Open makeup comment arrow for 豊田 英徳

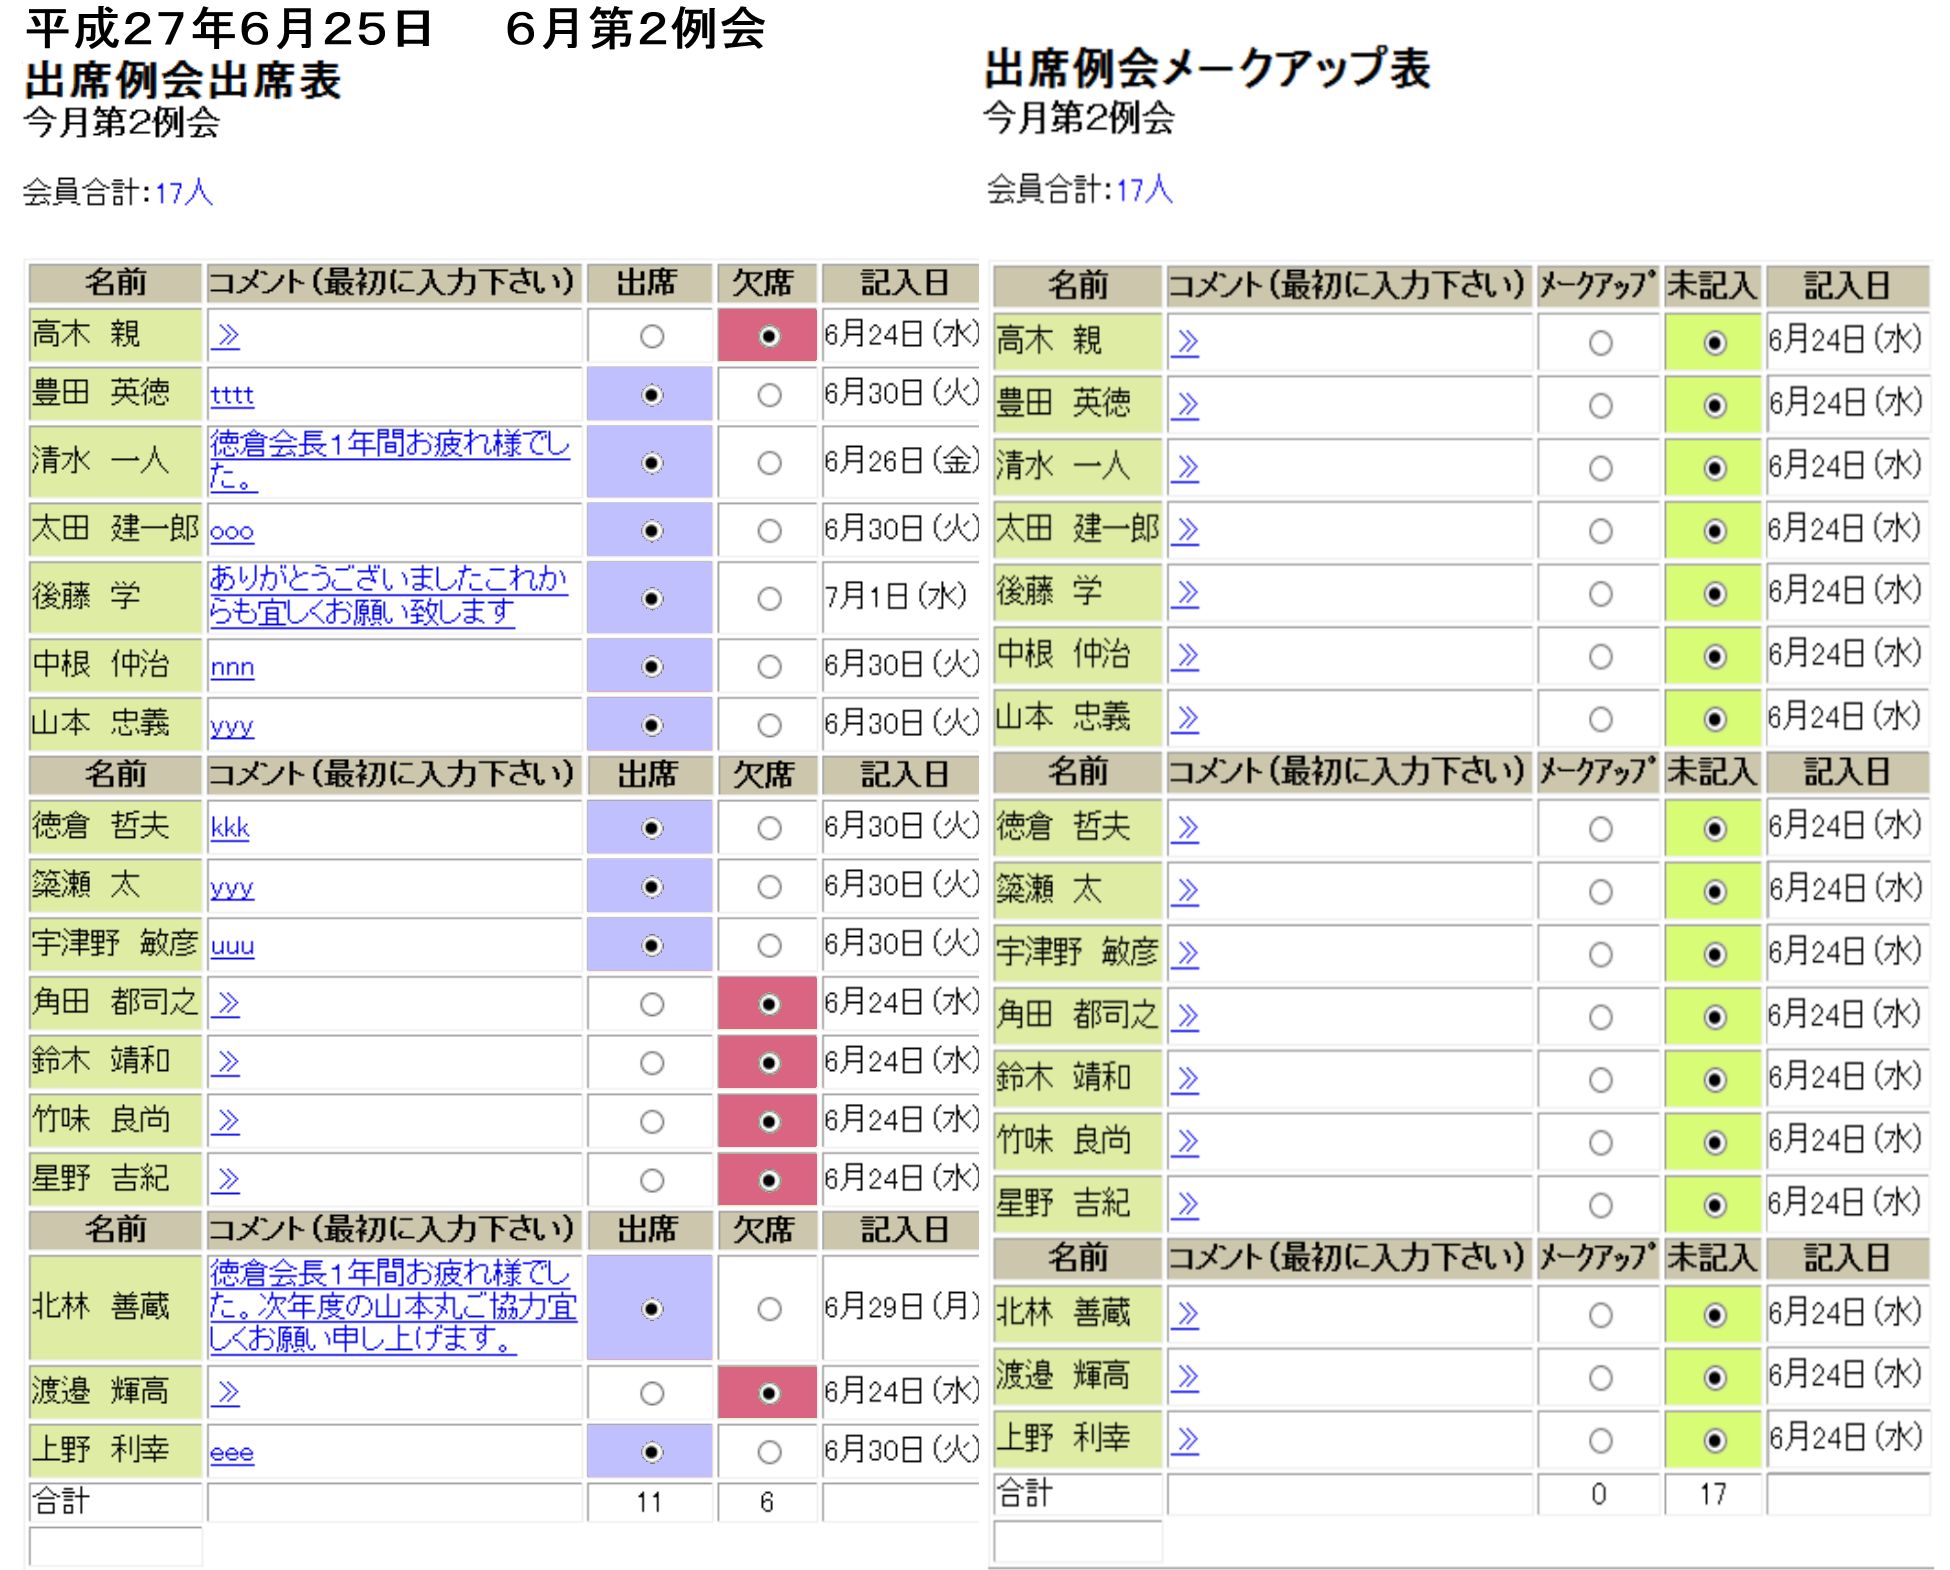(x=1185, y=405)
